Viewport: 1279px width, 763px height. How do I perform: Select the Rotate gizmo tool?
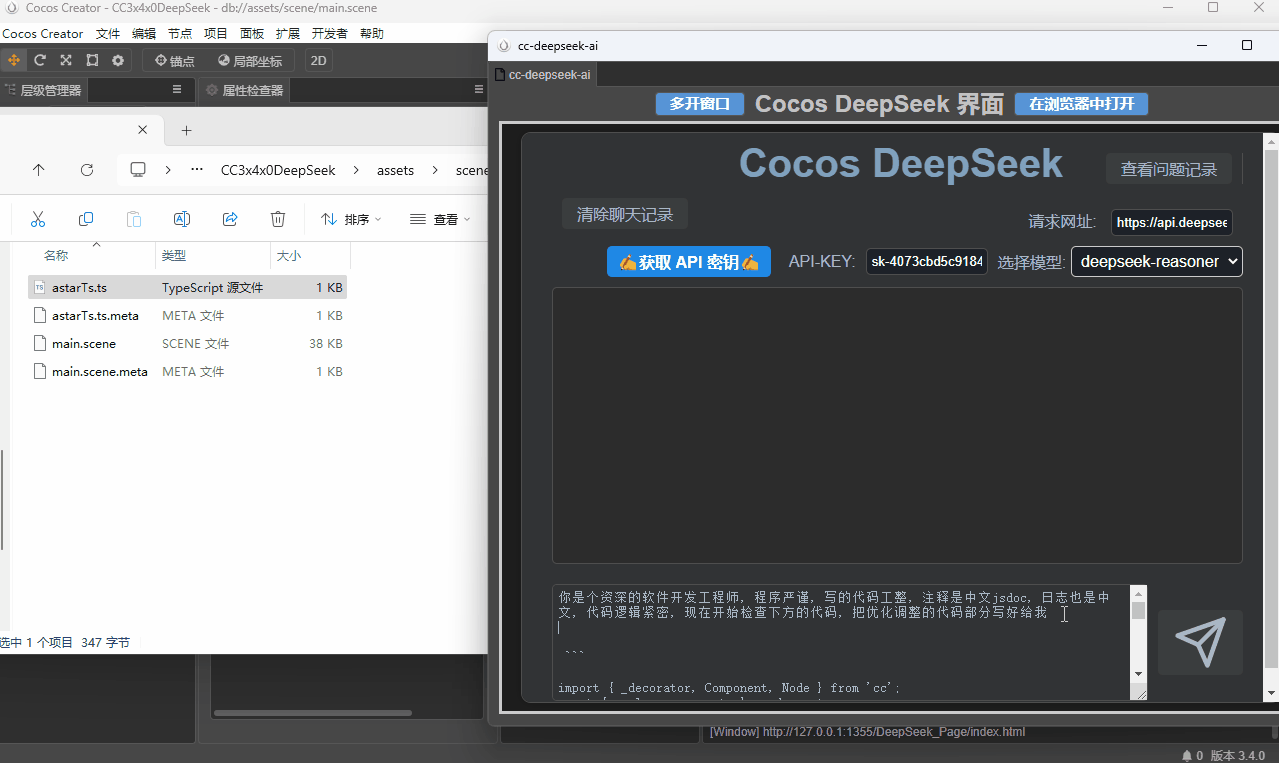(40, 60)
